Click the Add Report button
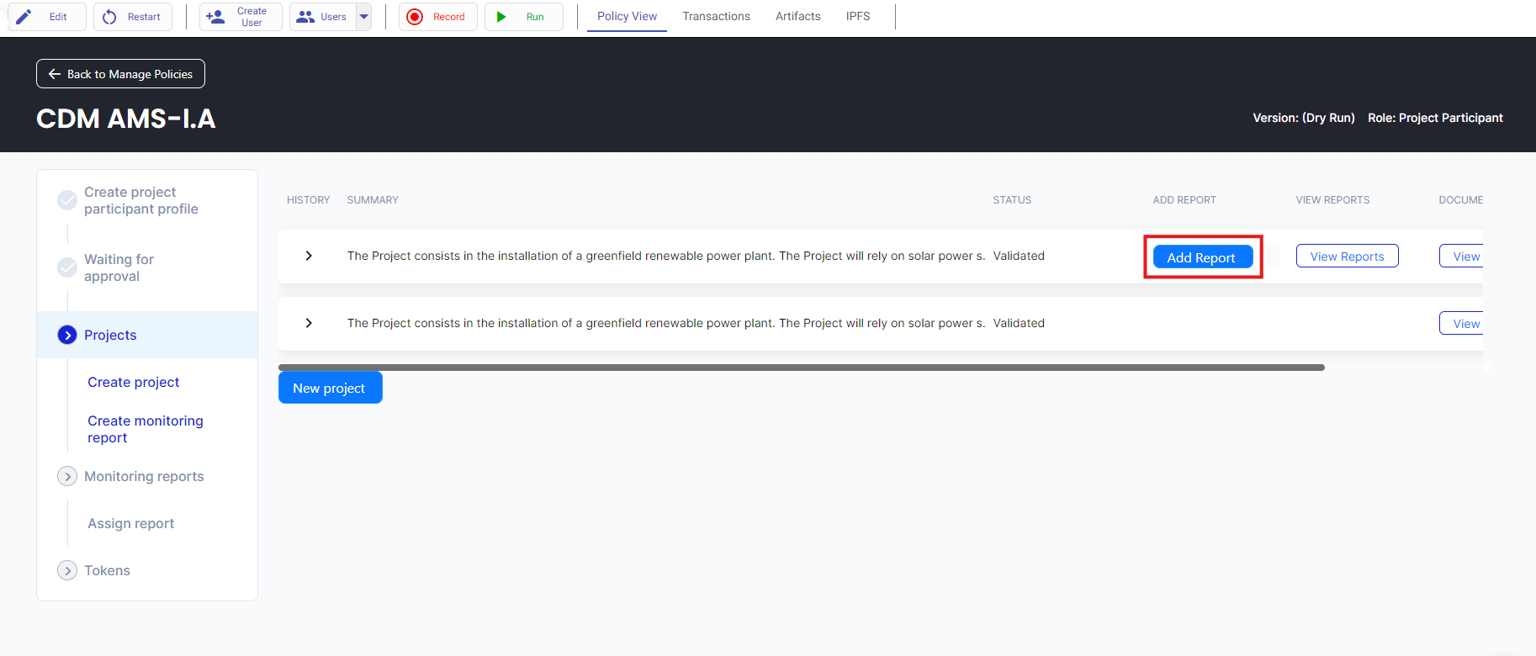The width and height of the screenshot is (1536, 656). click(x=1202, y=257)
